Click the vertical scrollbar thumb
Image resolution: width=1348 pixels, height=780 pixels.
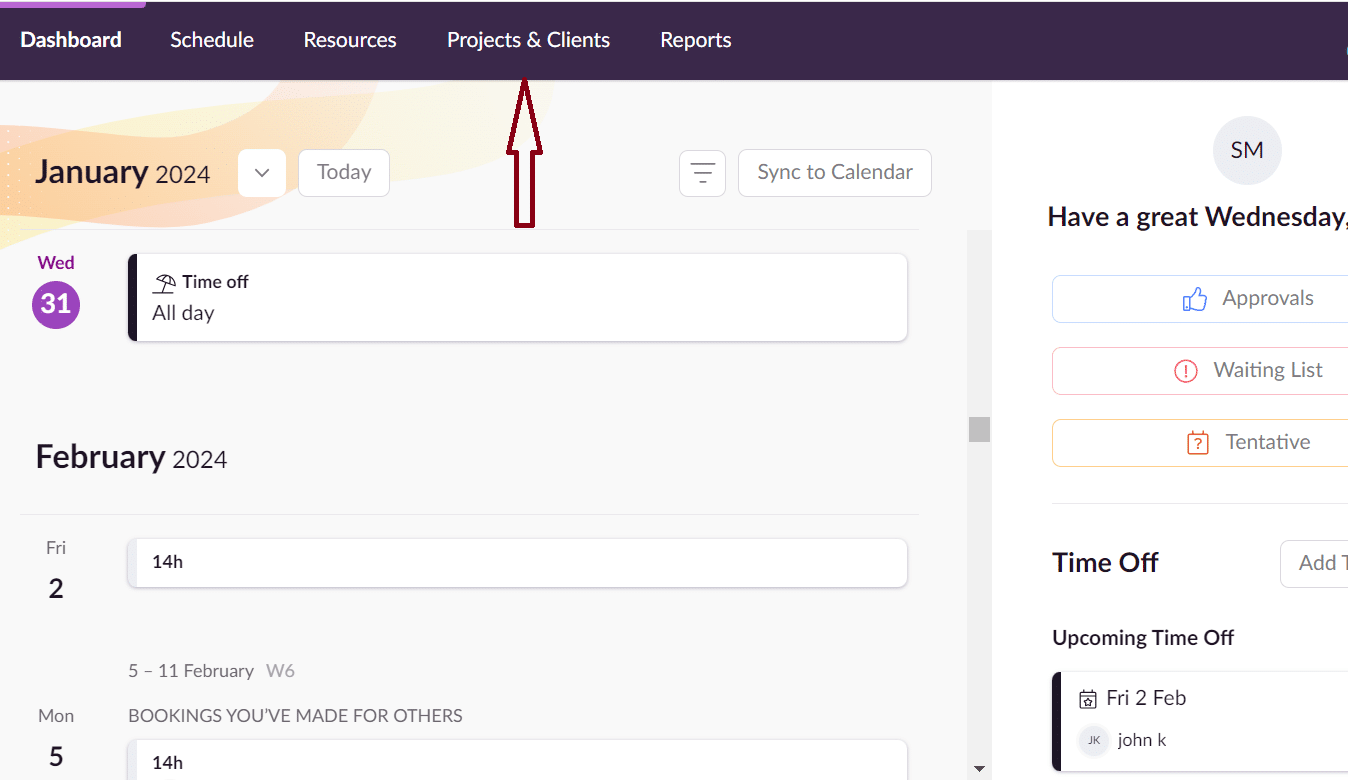pos(979,430)
